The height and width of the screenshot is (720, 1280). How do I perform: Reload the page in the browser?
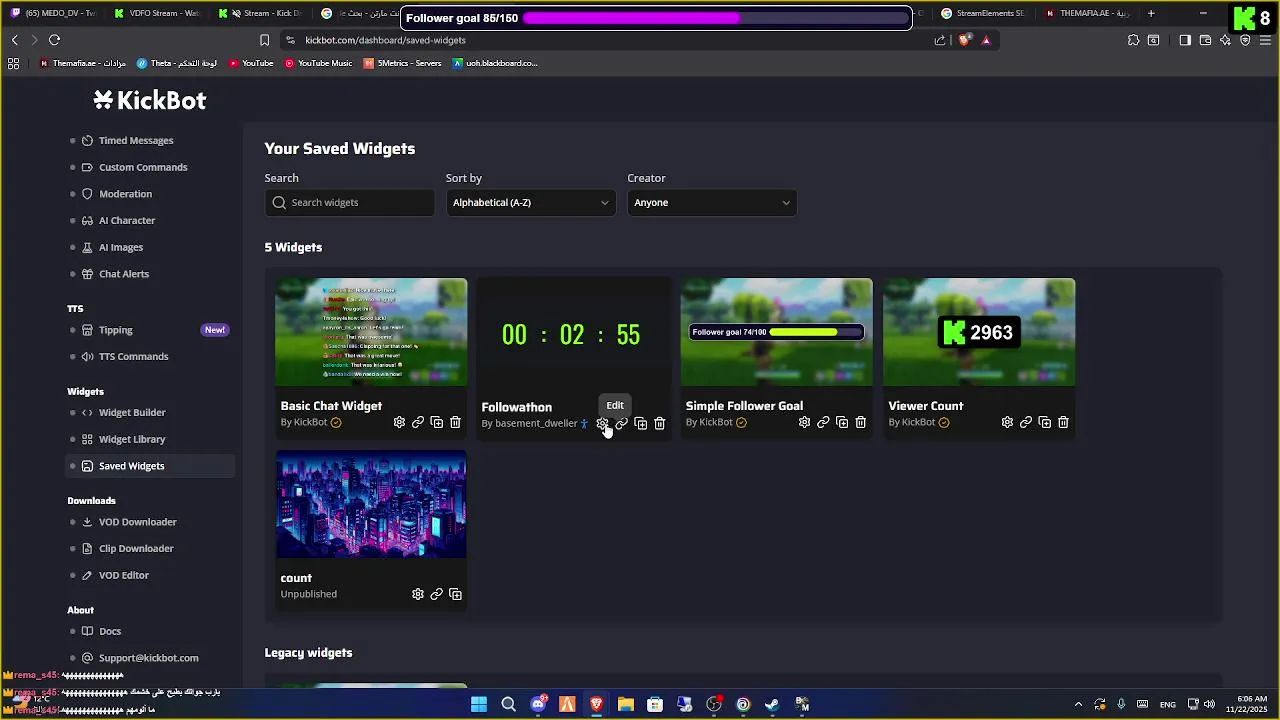coord(54,40)
